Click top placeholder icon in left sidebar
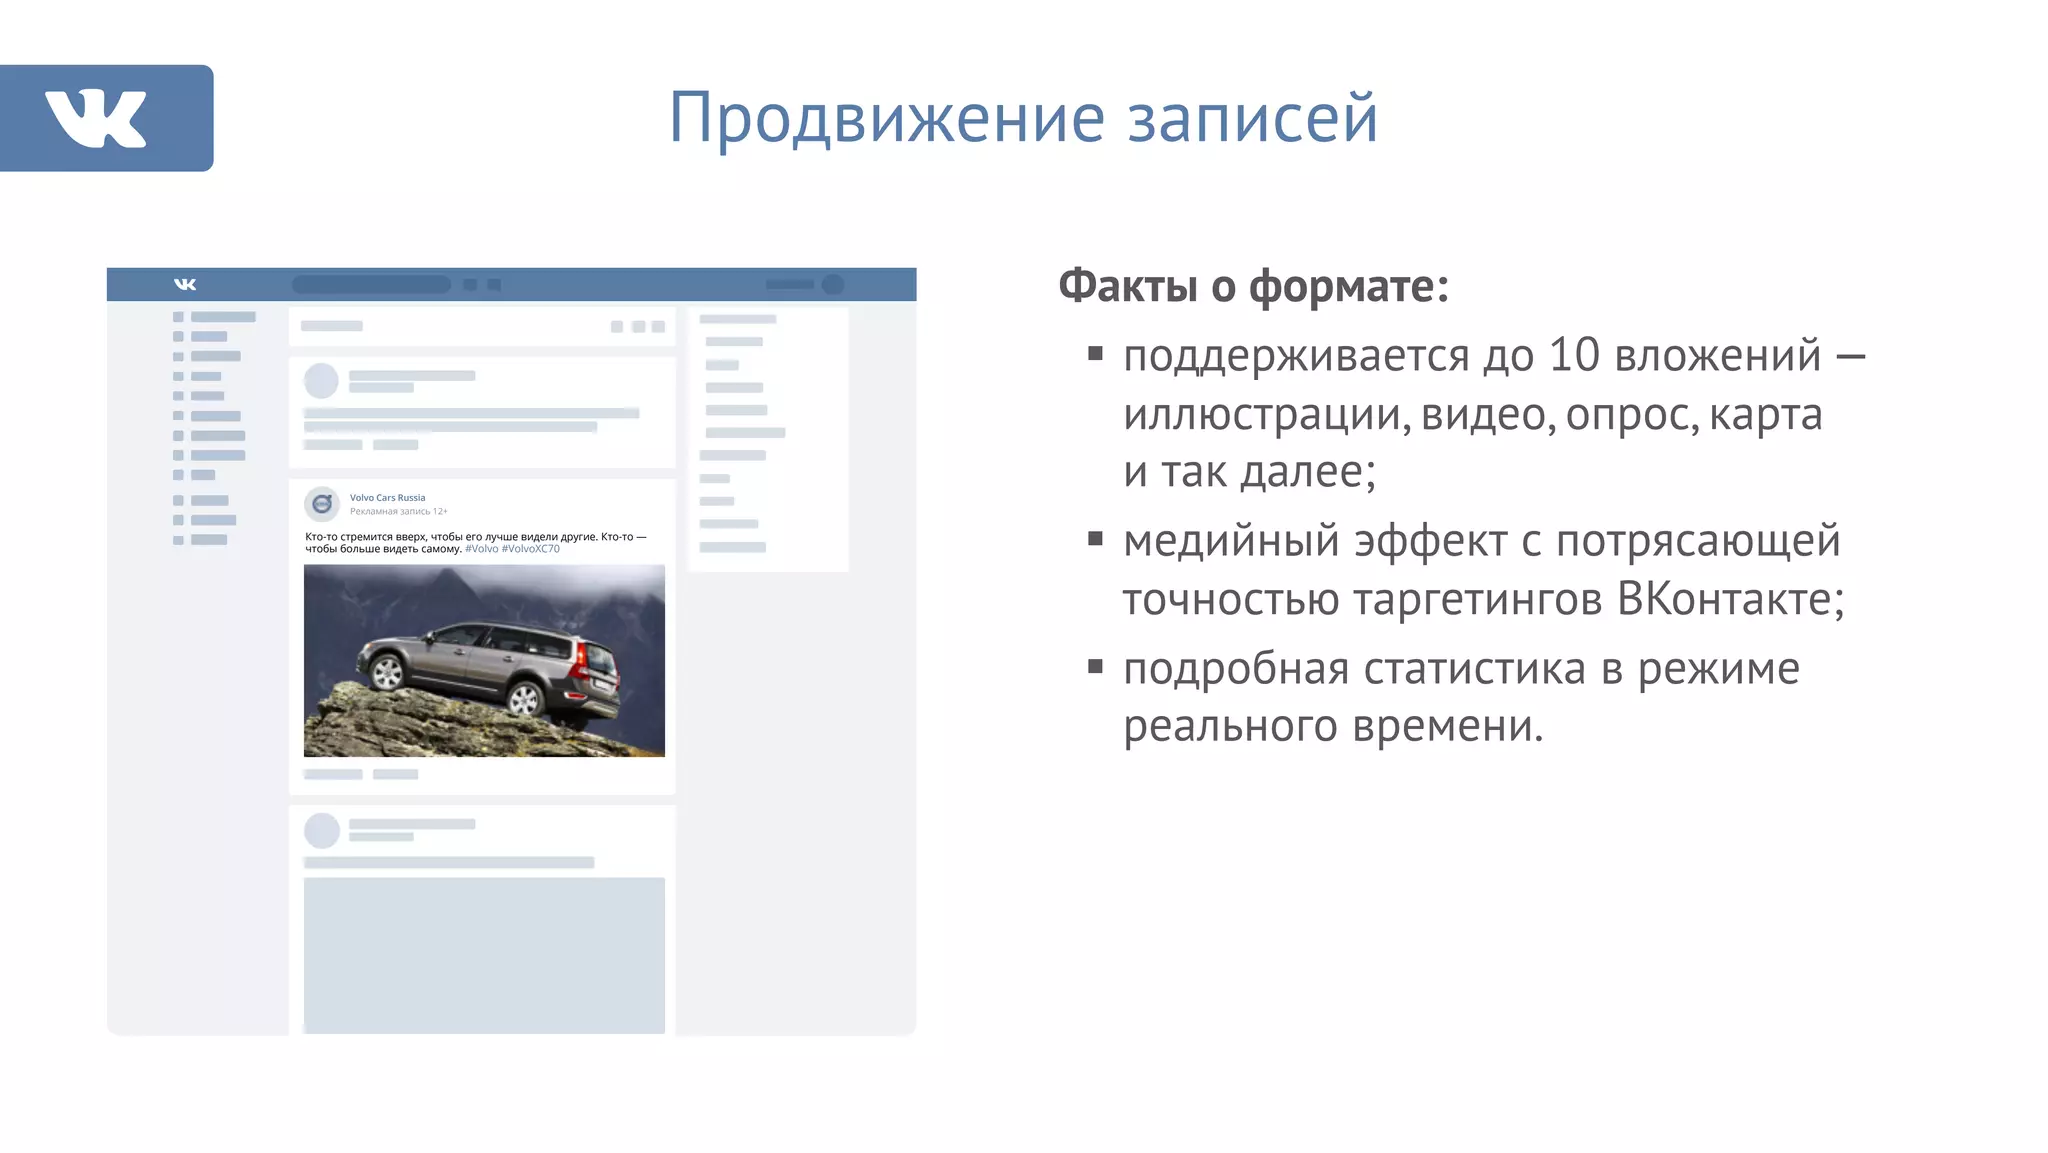 pos(178,317)
